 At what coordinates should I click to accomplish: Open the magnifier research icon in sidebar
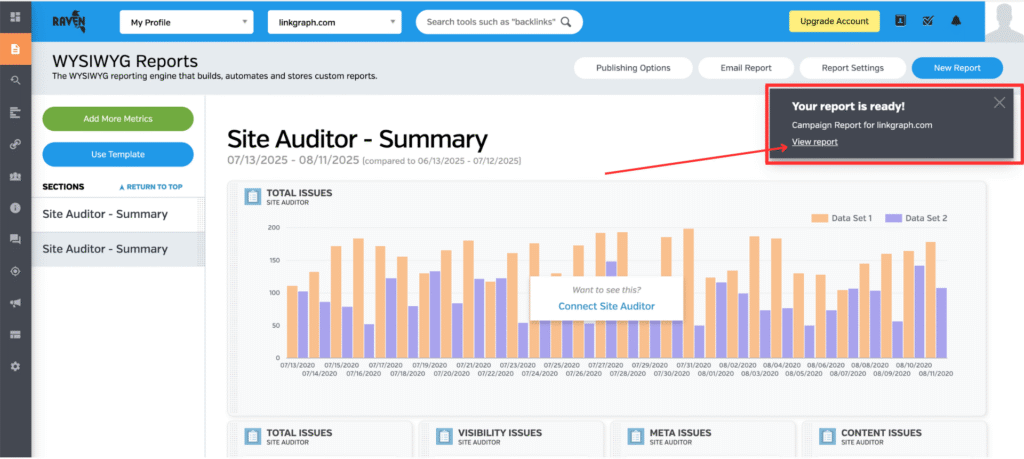pyautogui.click(x=15, y=81)
